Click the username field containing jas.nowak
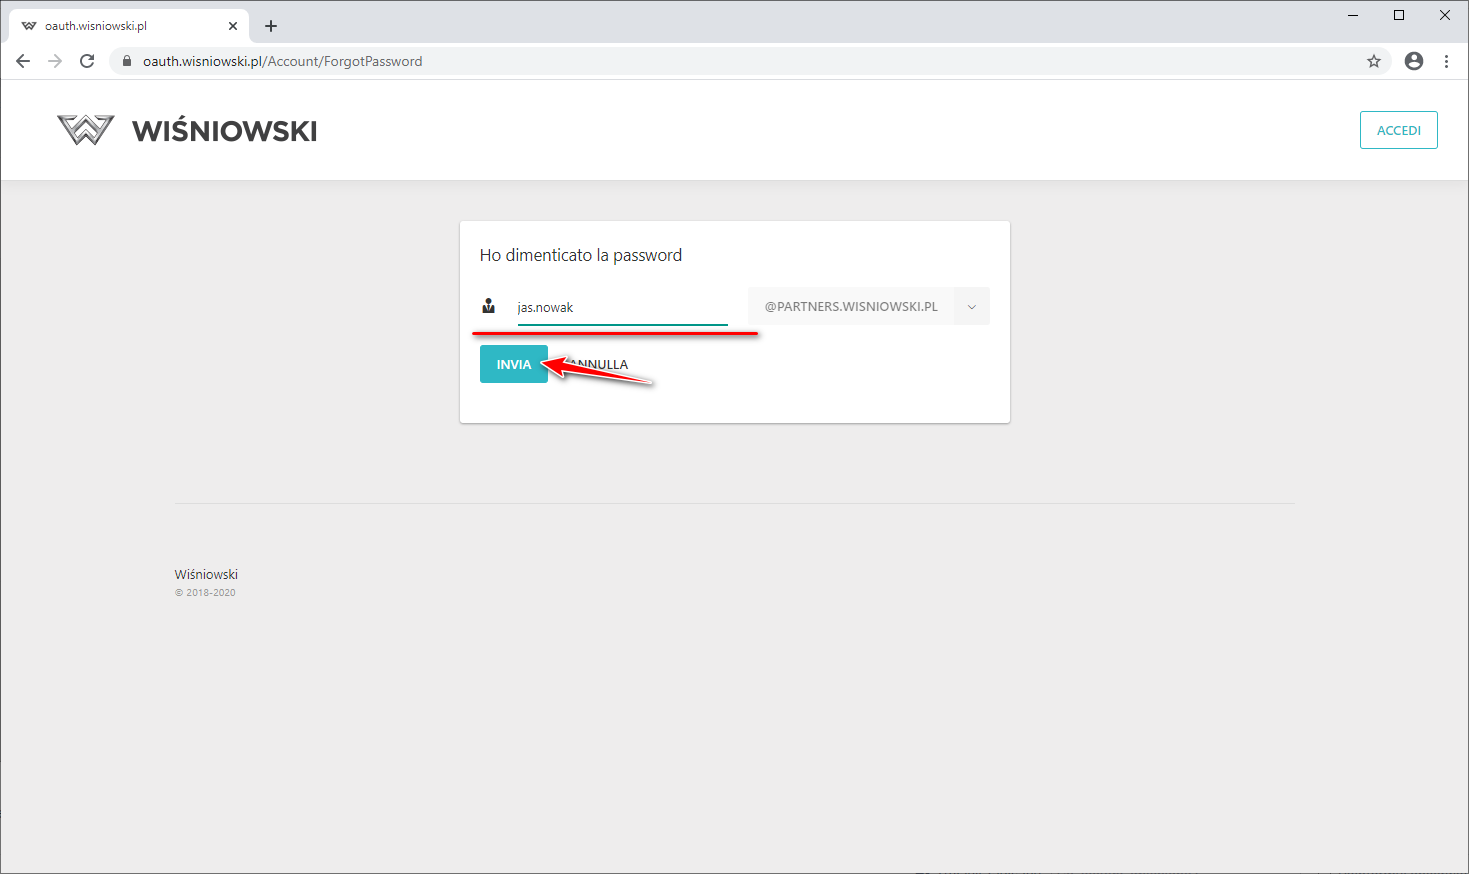 [621, 307]
